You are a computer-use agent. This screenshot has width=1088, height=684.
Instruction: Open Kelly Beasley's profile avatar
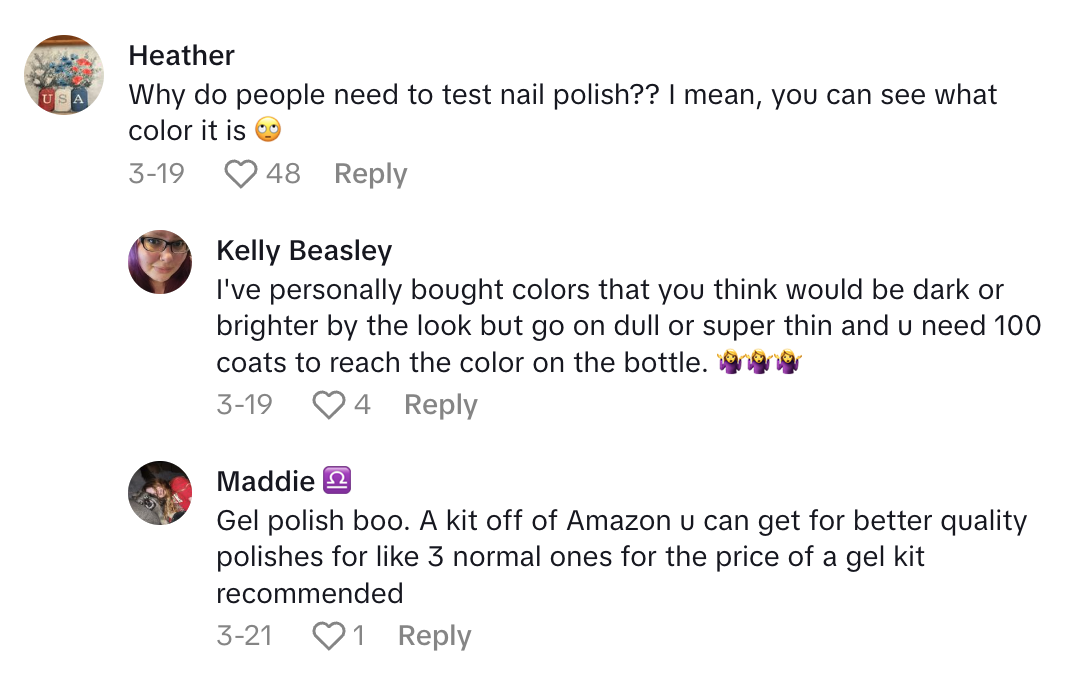coord(160,262)
